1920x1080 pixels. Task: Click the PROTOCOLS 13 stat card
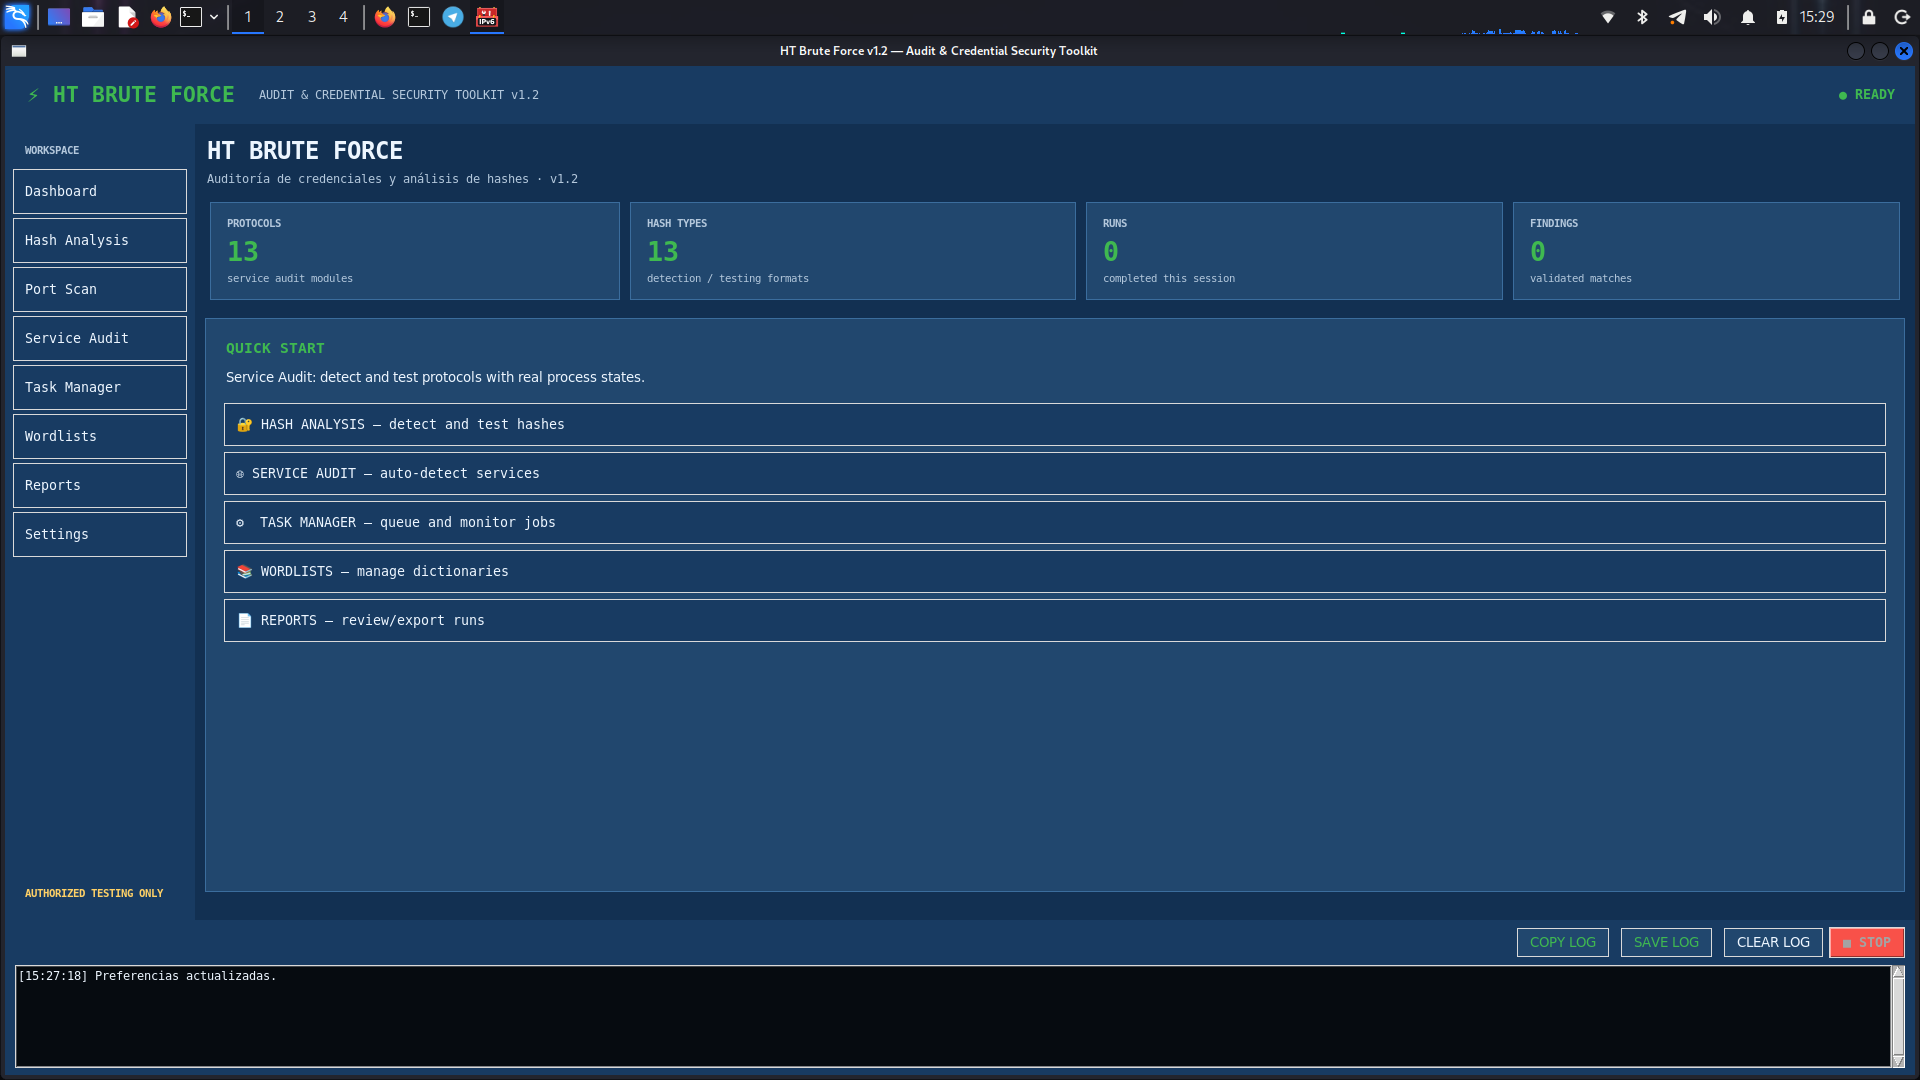tap(415, 251)
